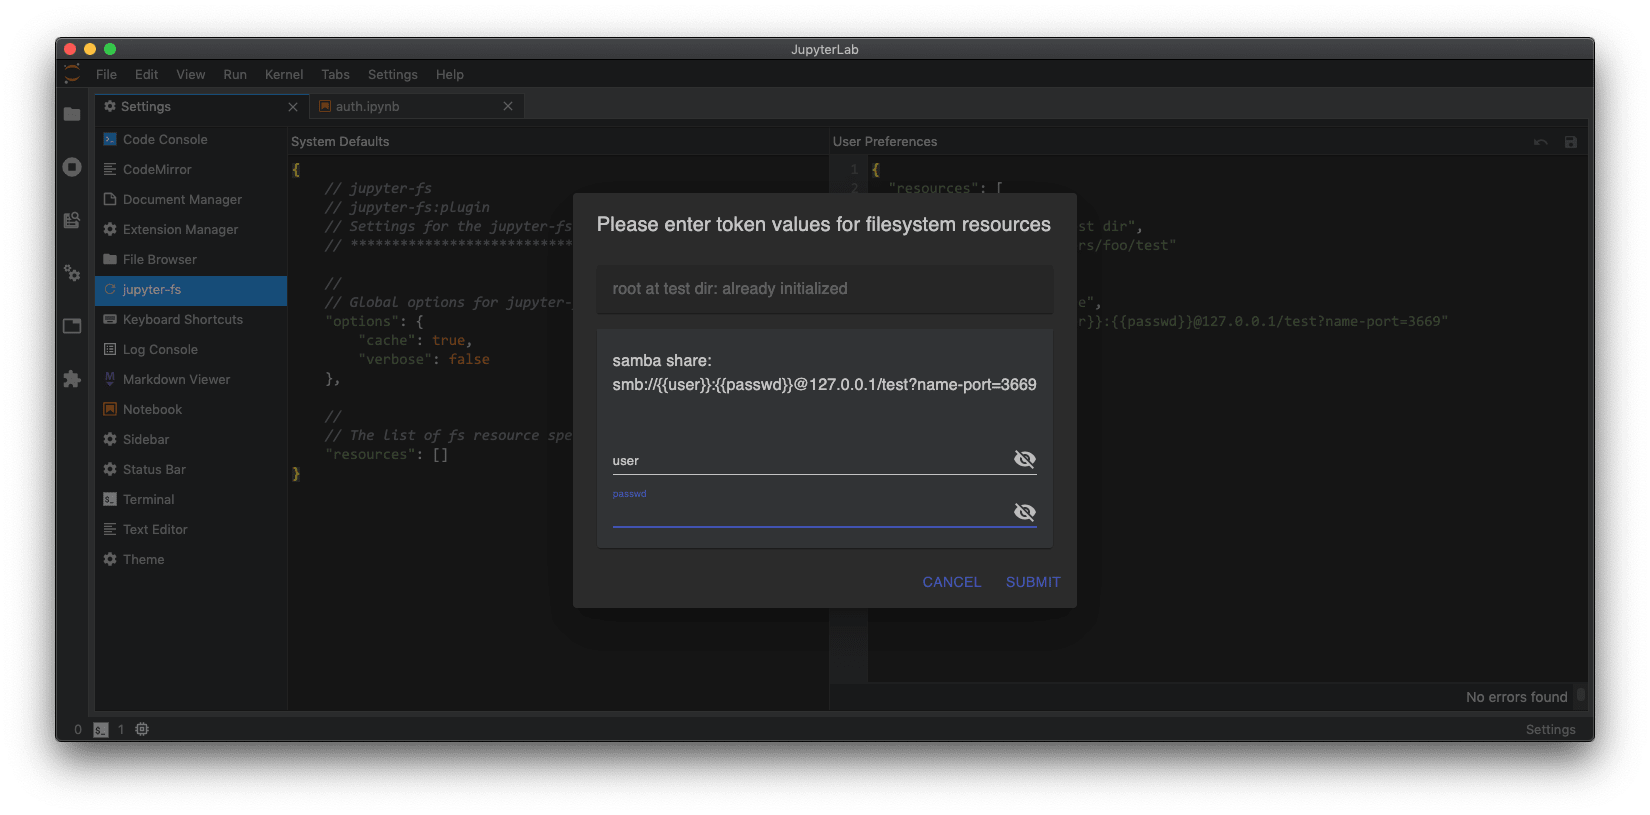Open the Run menu

[x=235, y=74]
